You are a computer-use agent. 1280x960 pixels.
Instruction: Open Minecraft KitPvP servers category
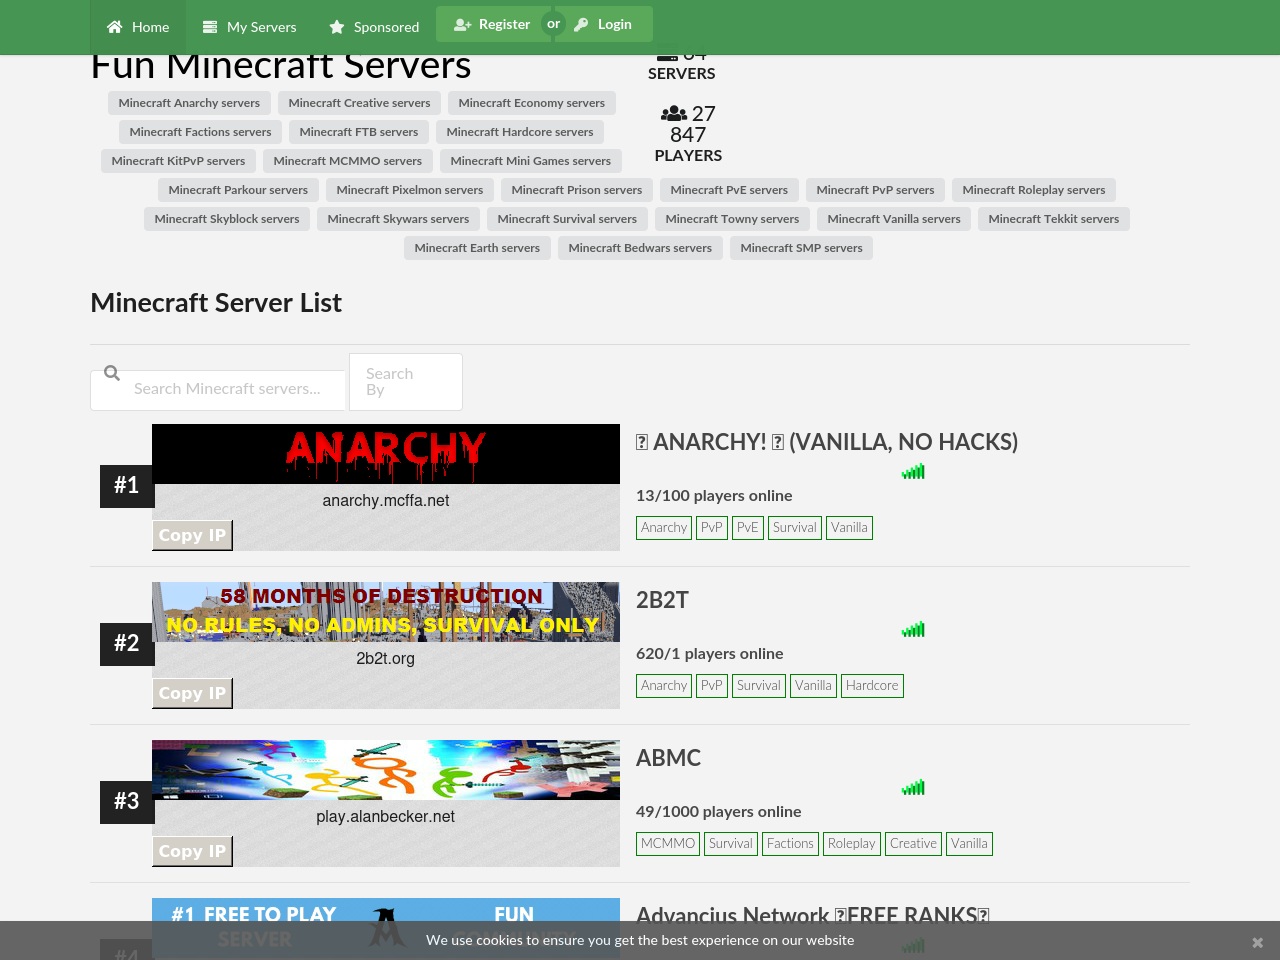(178, 161)
